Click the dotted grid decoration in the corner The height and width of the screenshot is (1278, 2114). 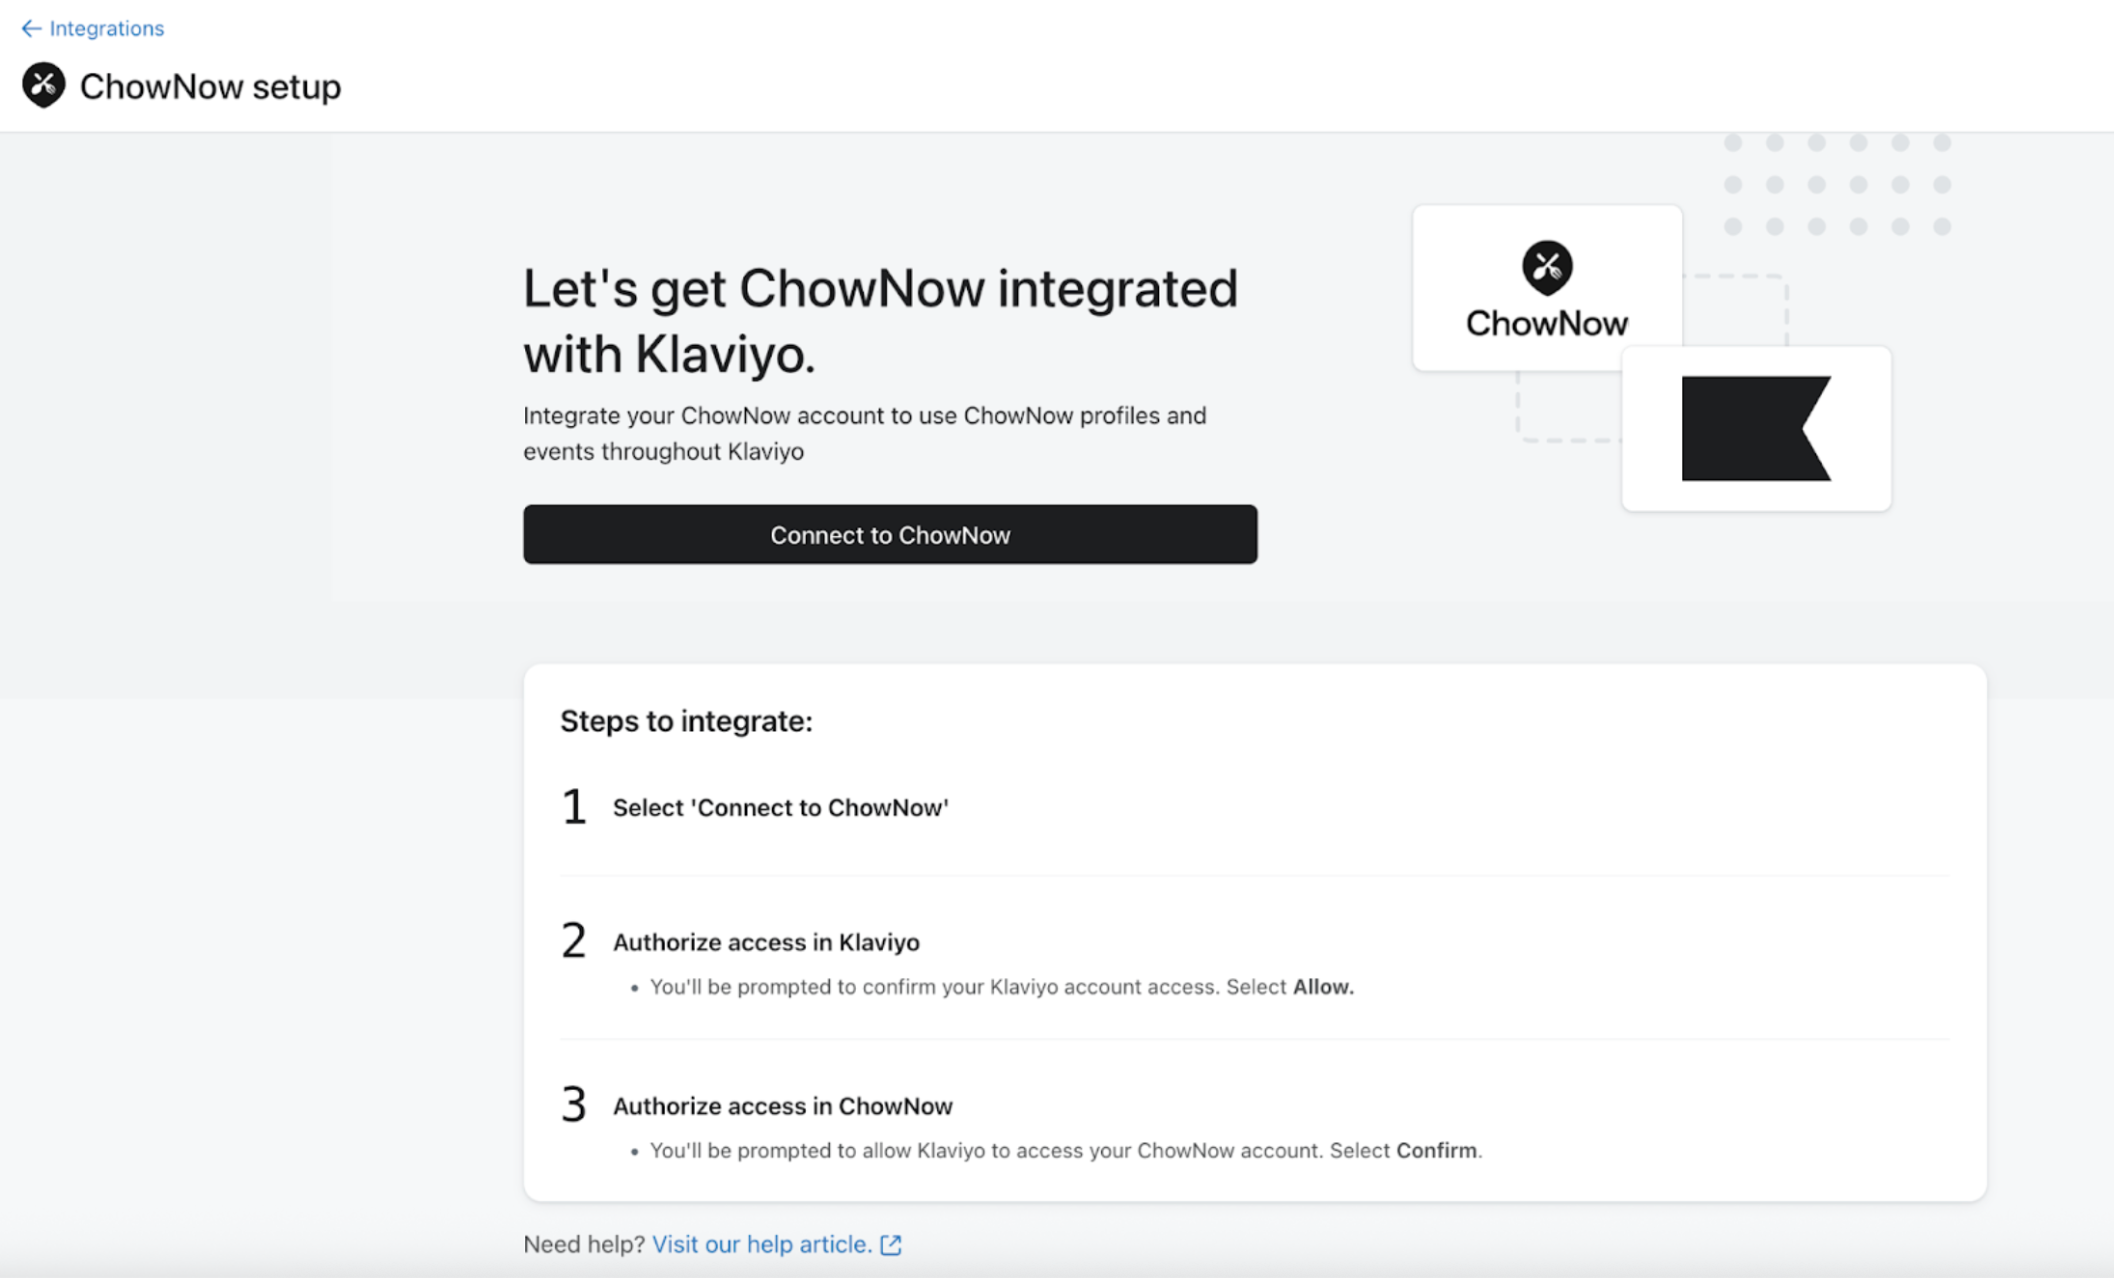tap(1837, 185)
